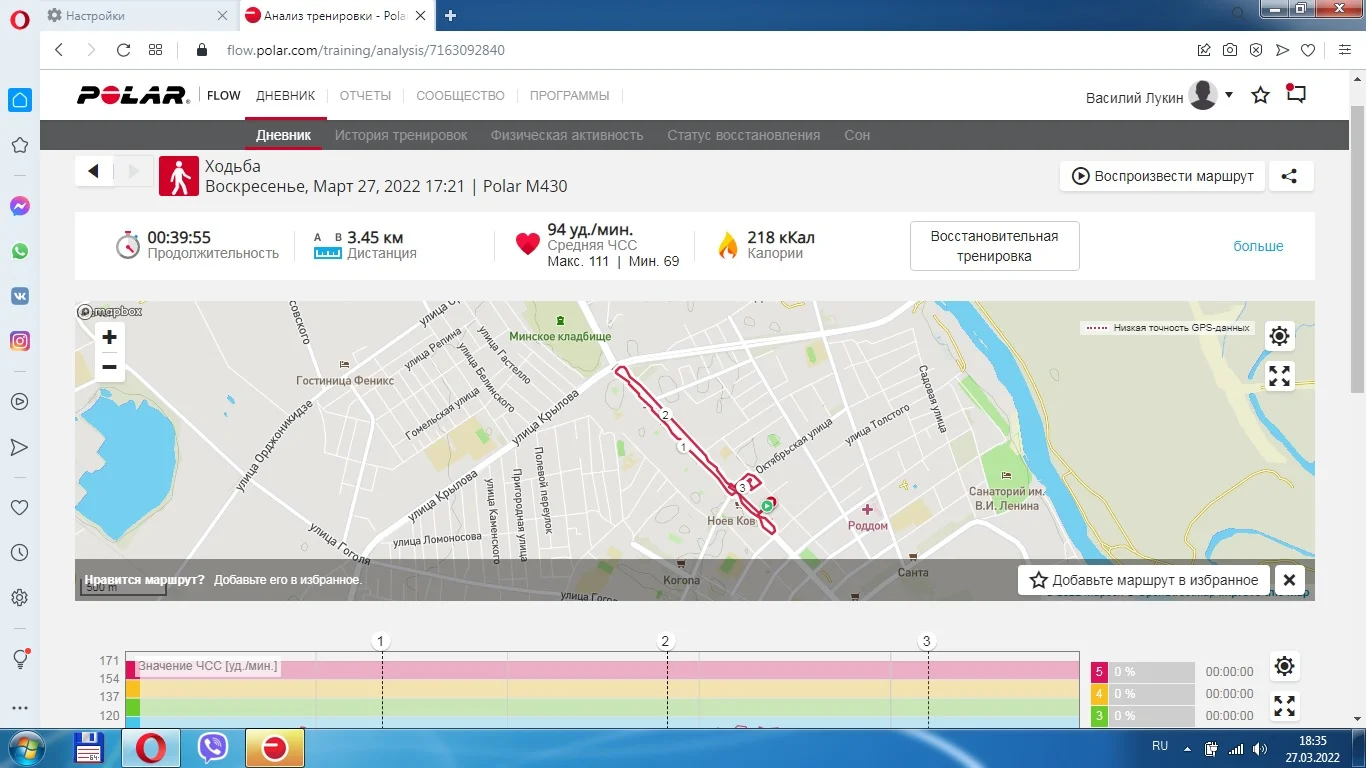
Task: Switch to the Сон tab
Action: 857,135
